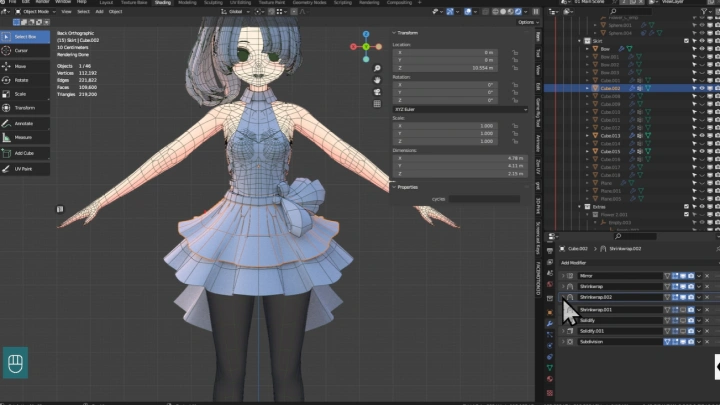Choose the Measure tool

(x=22, y=137)
